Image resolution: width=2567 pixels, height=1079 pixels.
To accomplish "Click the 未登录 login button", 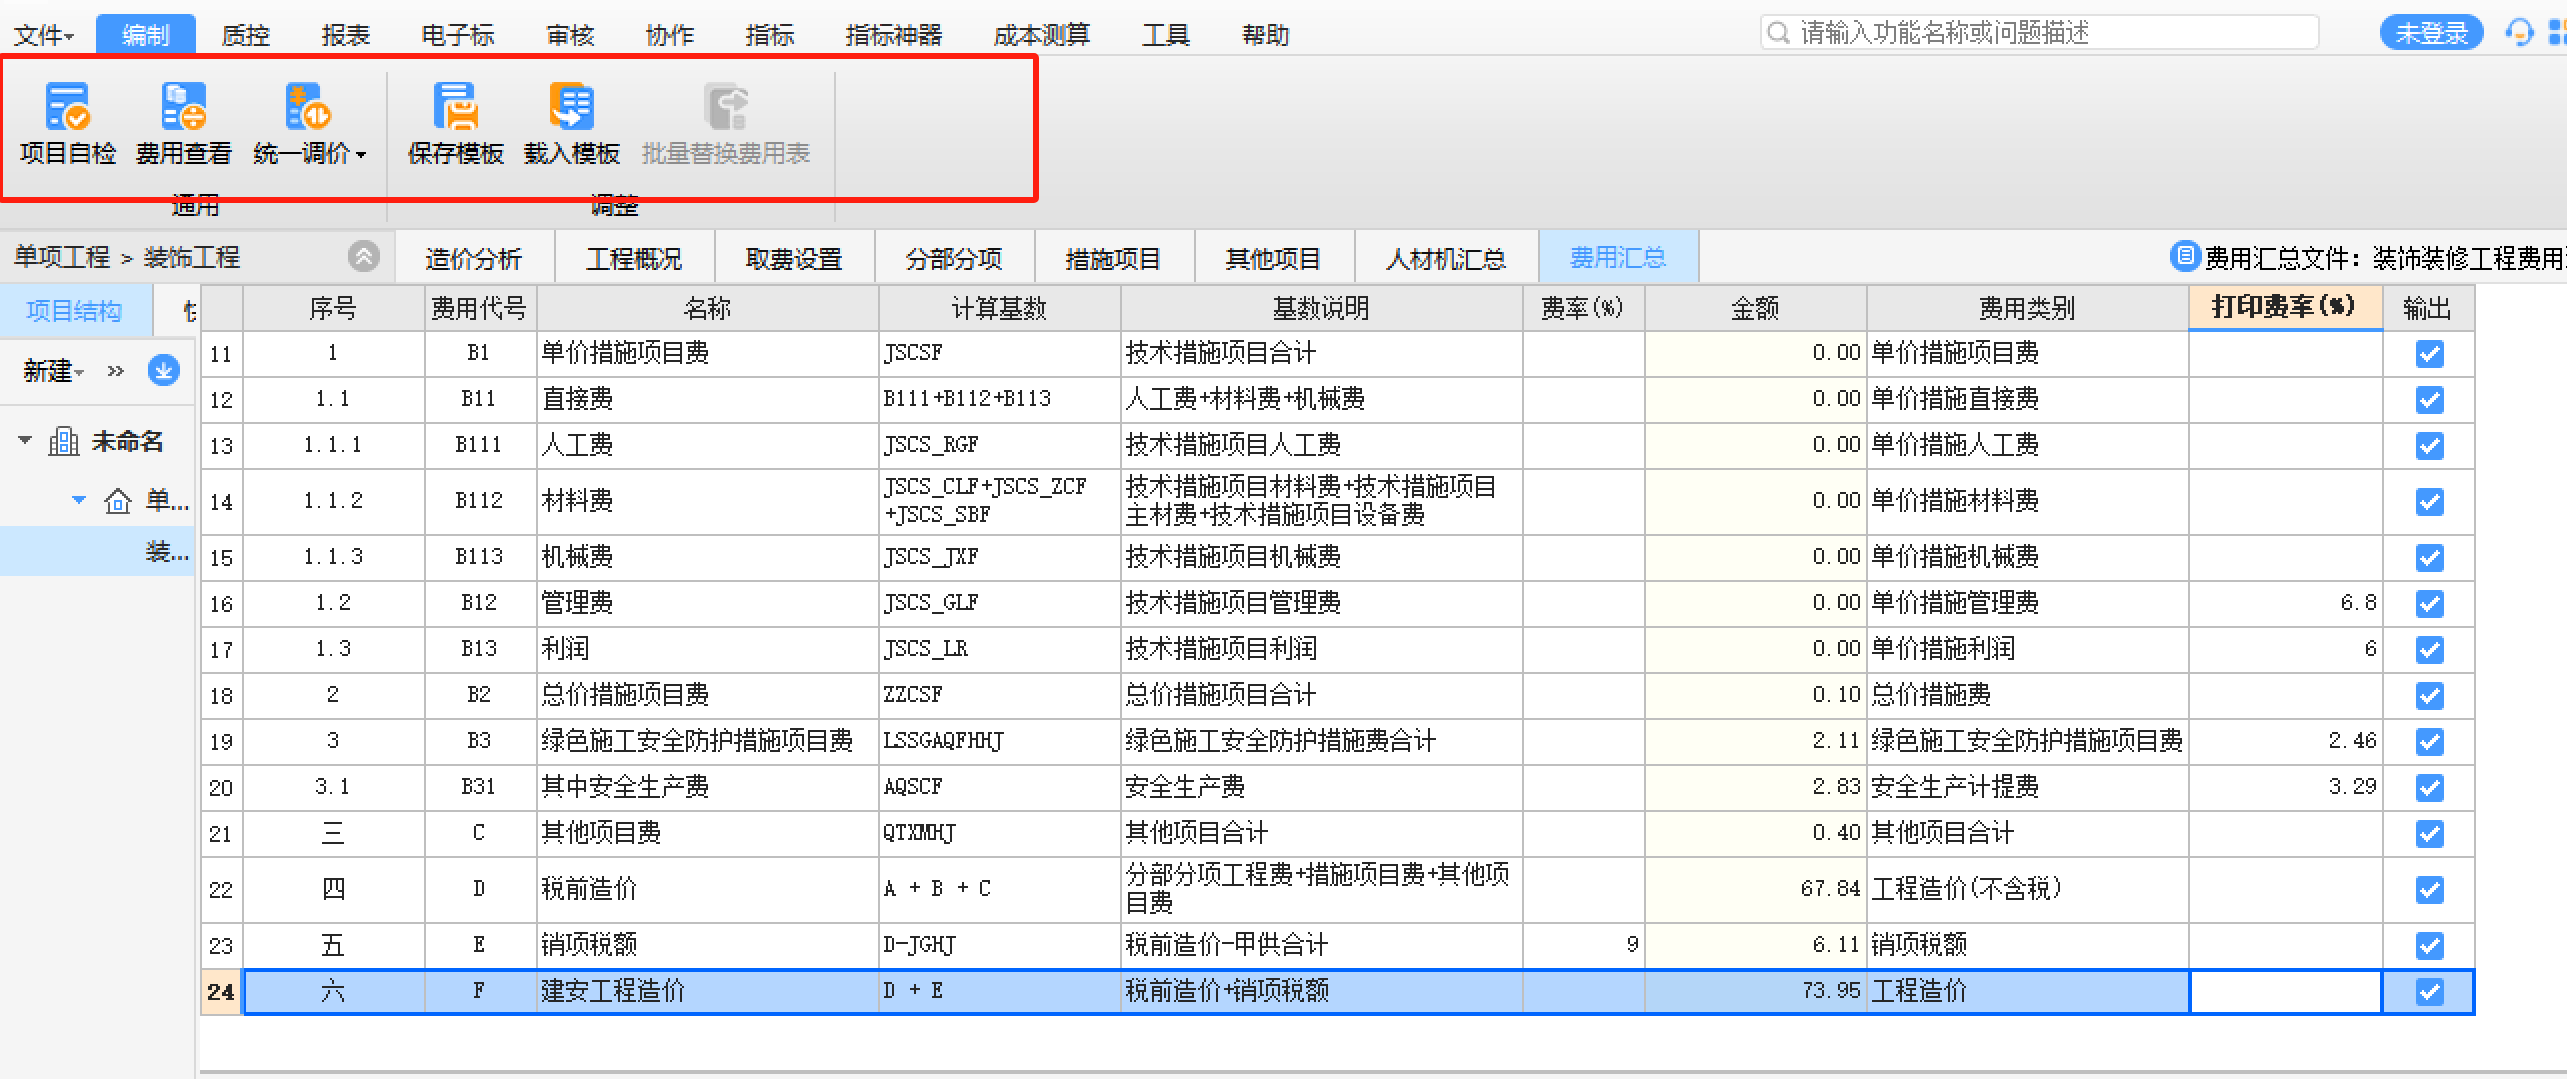I will pos(2431,33).
